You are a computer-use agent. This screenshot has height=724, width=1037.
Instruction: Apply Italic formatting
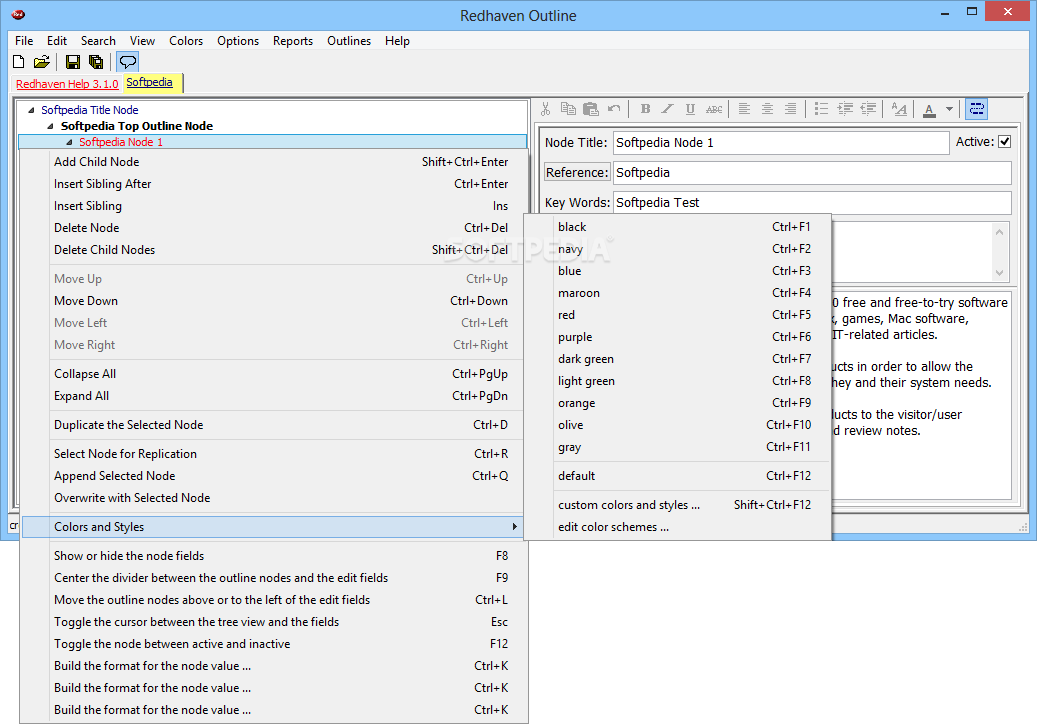(668, 109)
